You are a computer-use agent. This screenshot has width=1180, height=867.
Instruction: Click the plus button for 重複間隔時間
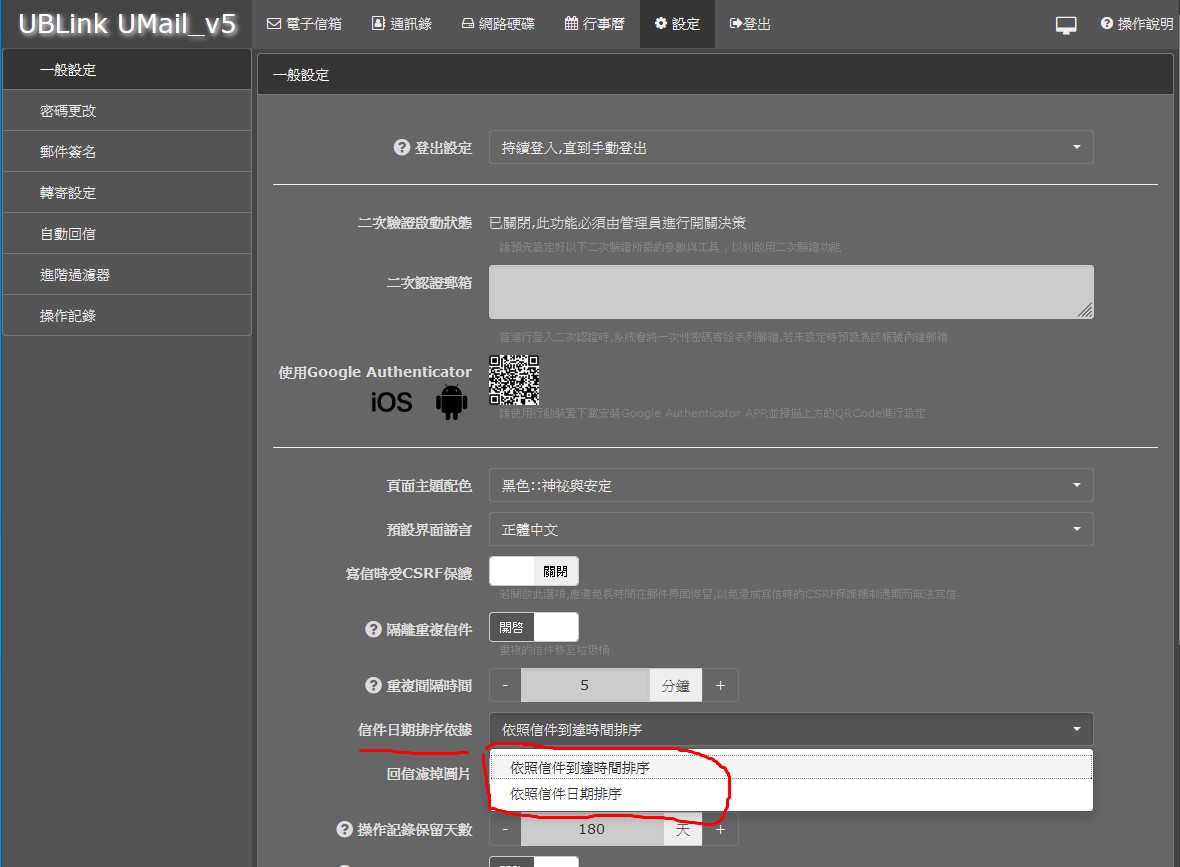point(720,686)
